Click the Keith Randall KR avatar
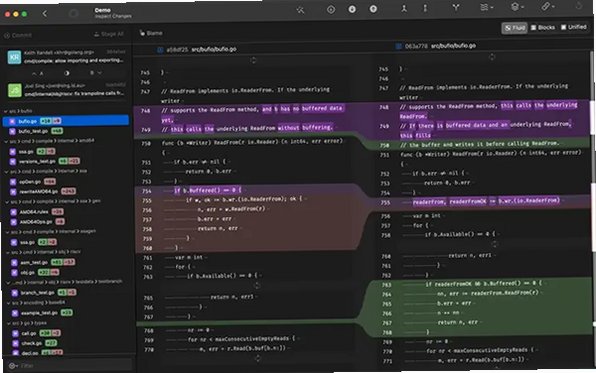The width and height of the screenshot is (596, 373). tap(14, 57)
